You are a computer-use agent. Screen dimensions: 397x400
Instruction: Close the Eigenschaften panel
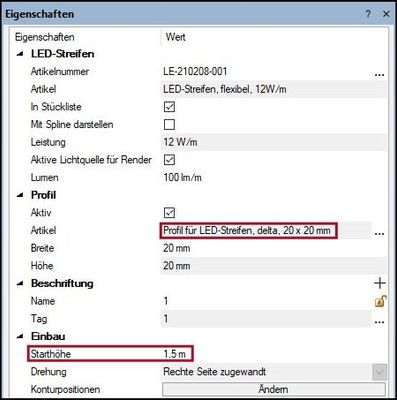coord(386,14)
